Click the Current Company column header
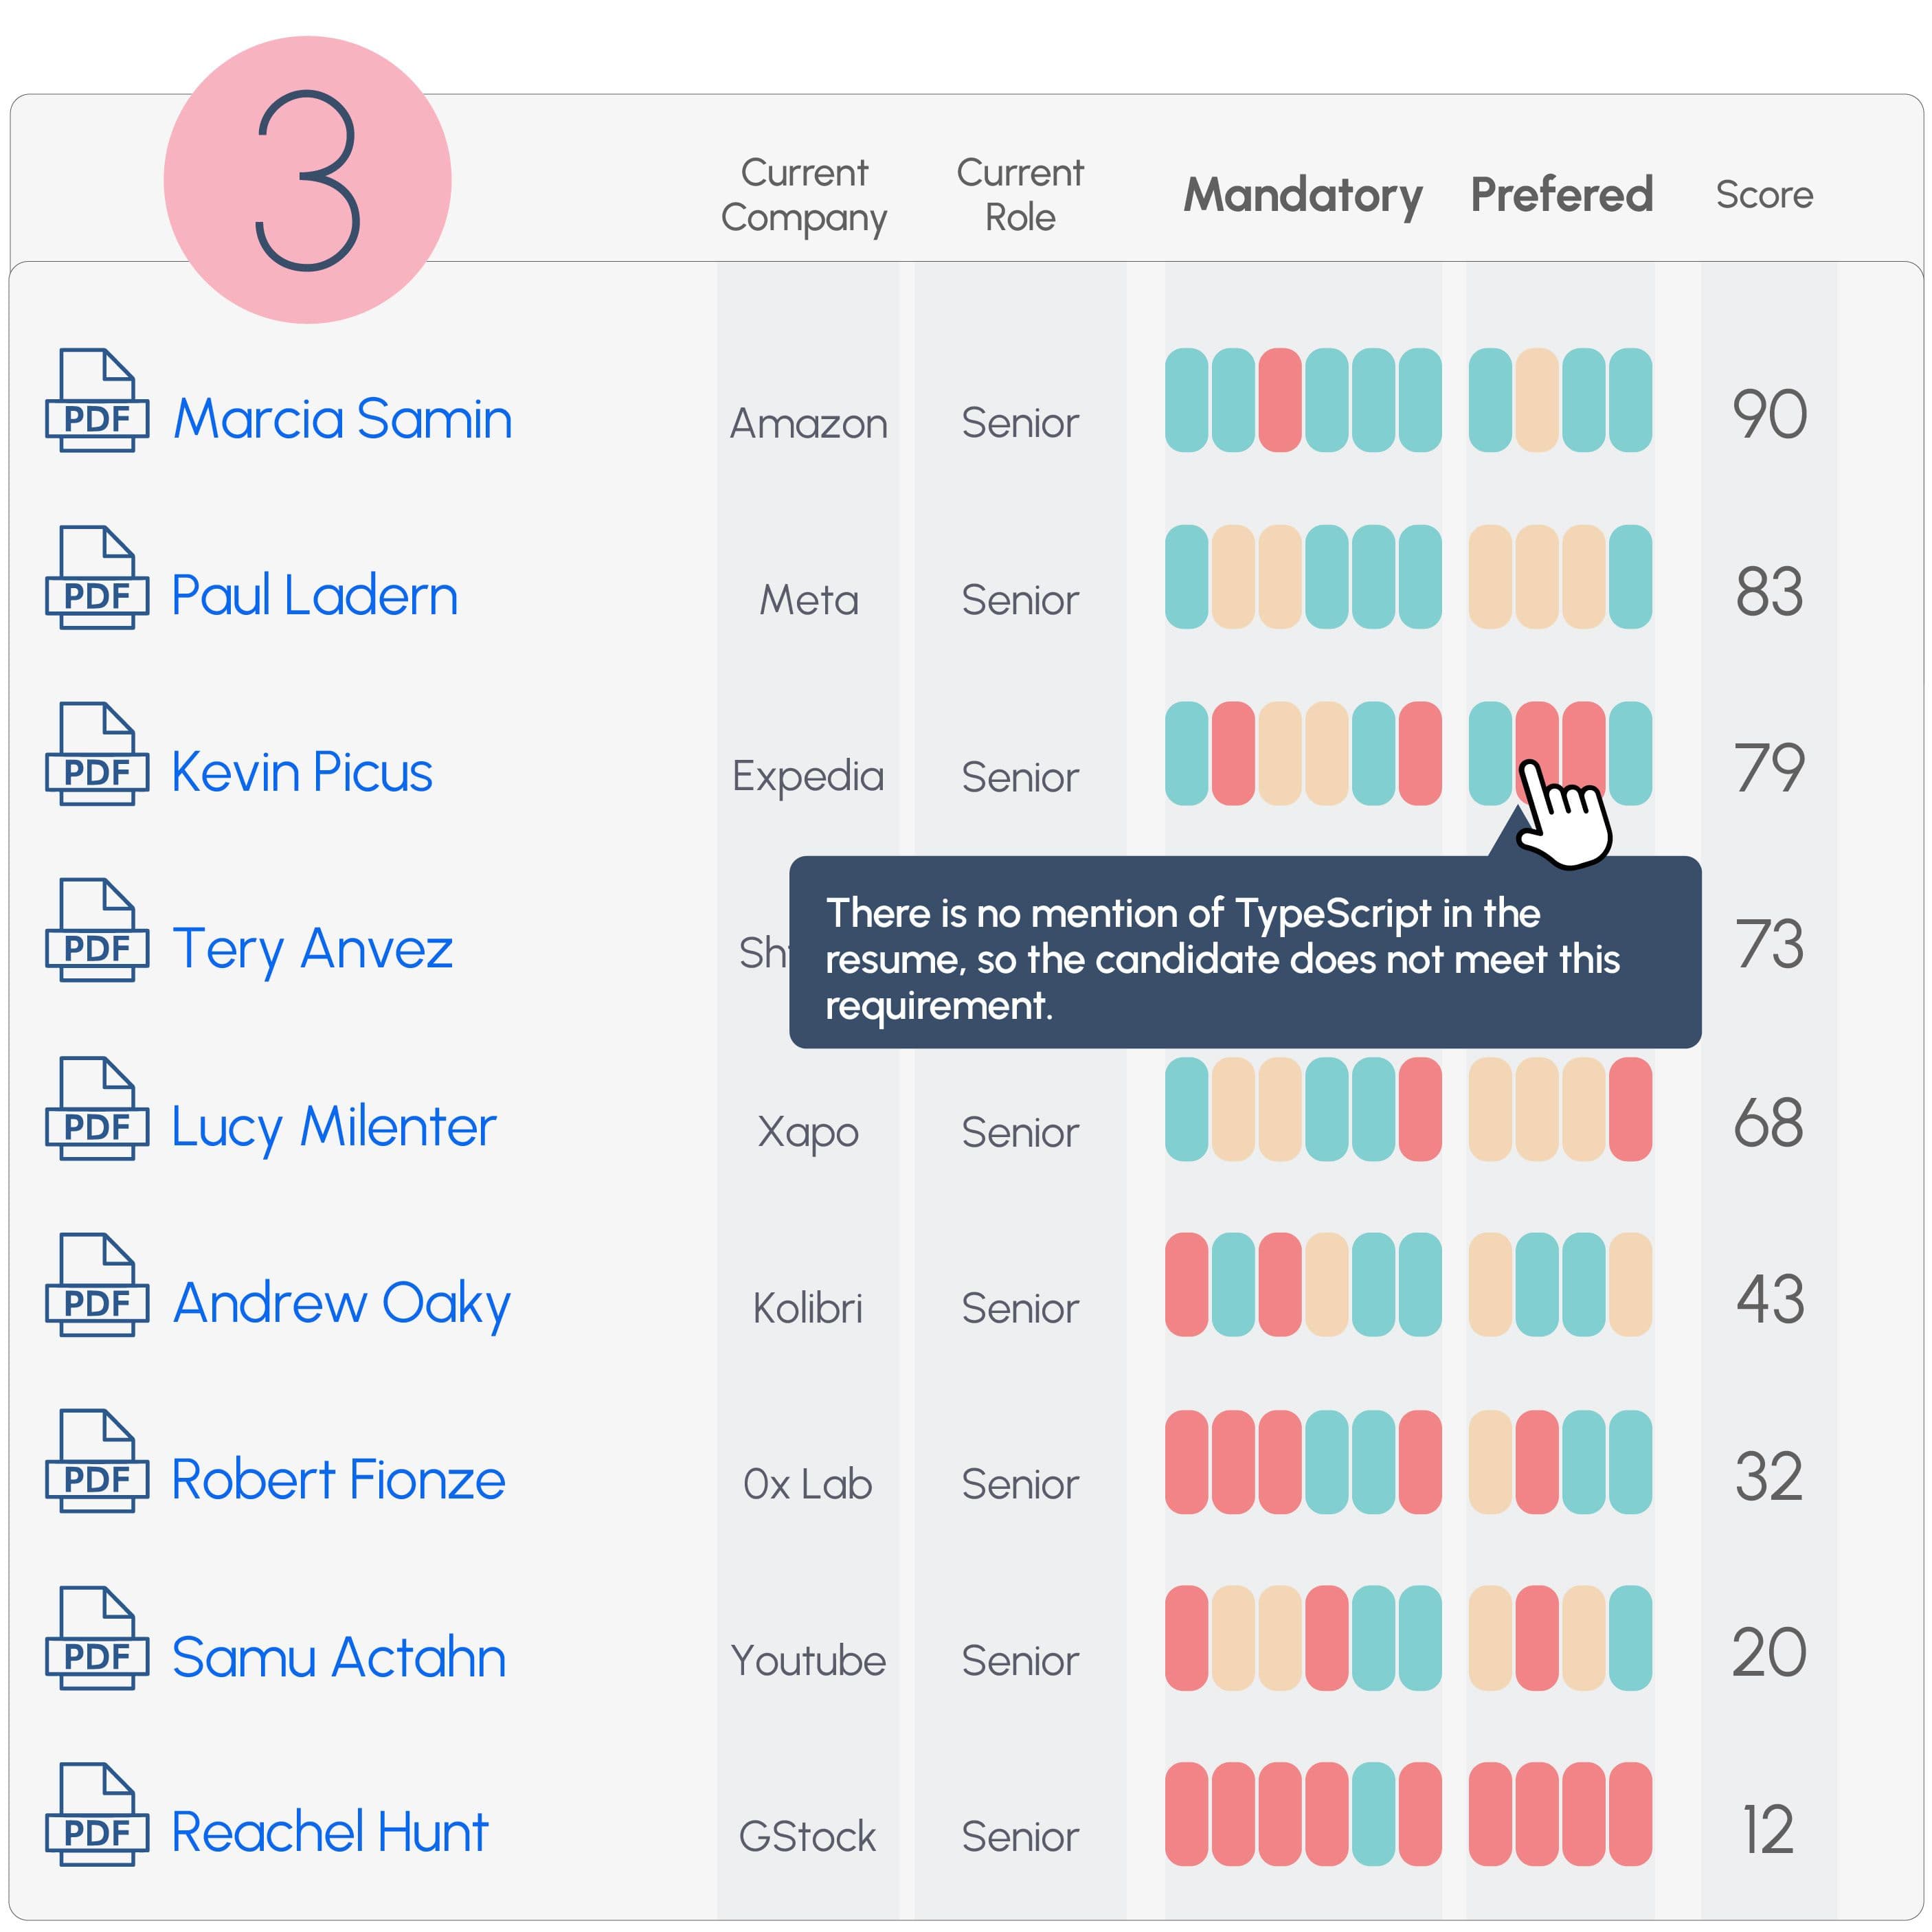The image size is (1932, 1932). pyautogui.click(x=804, y=195)
